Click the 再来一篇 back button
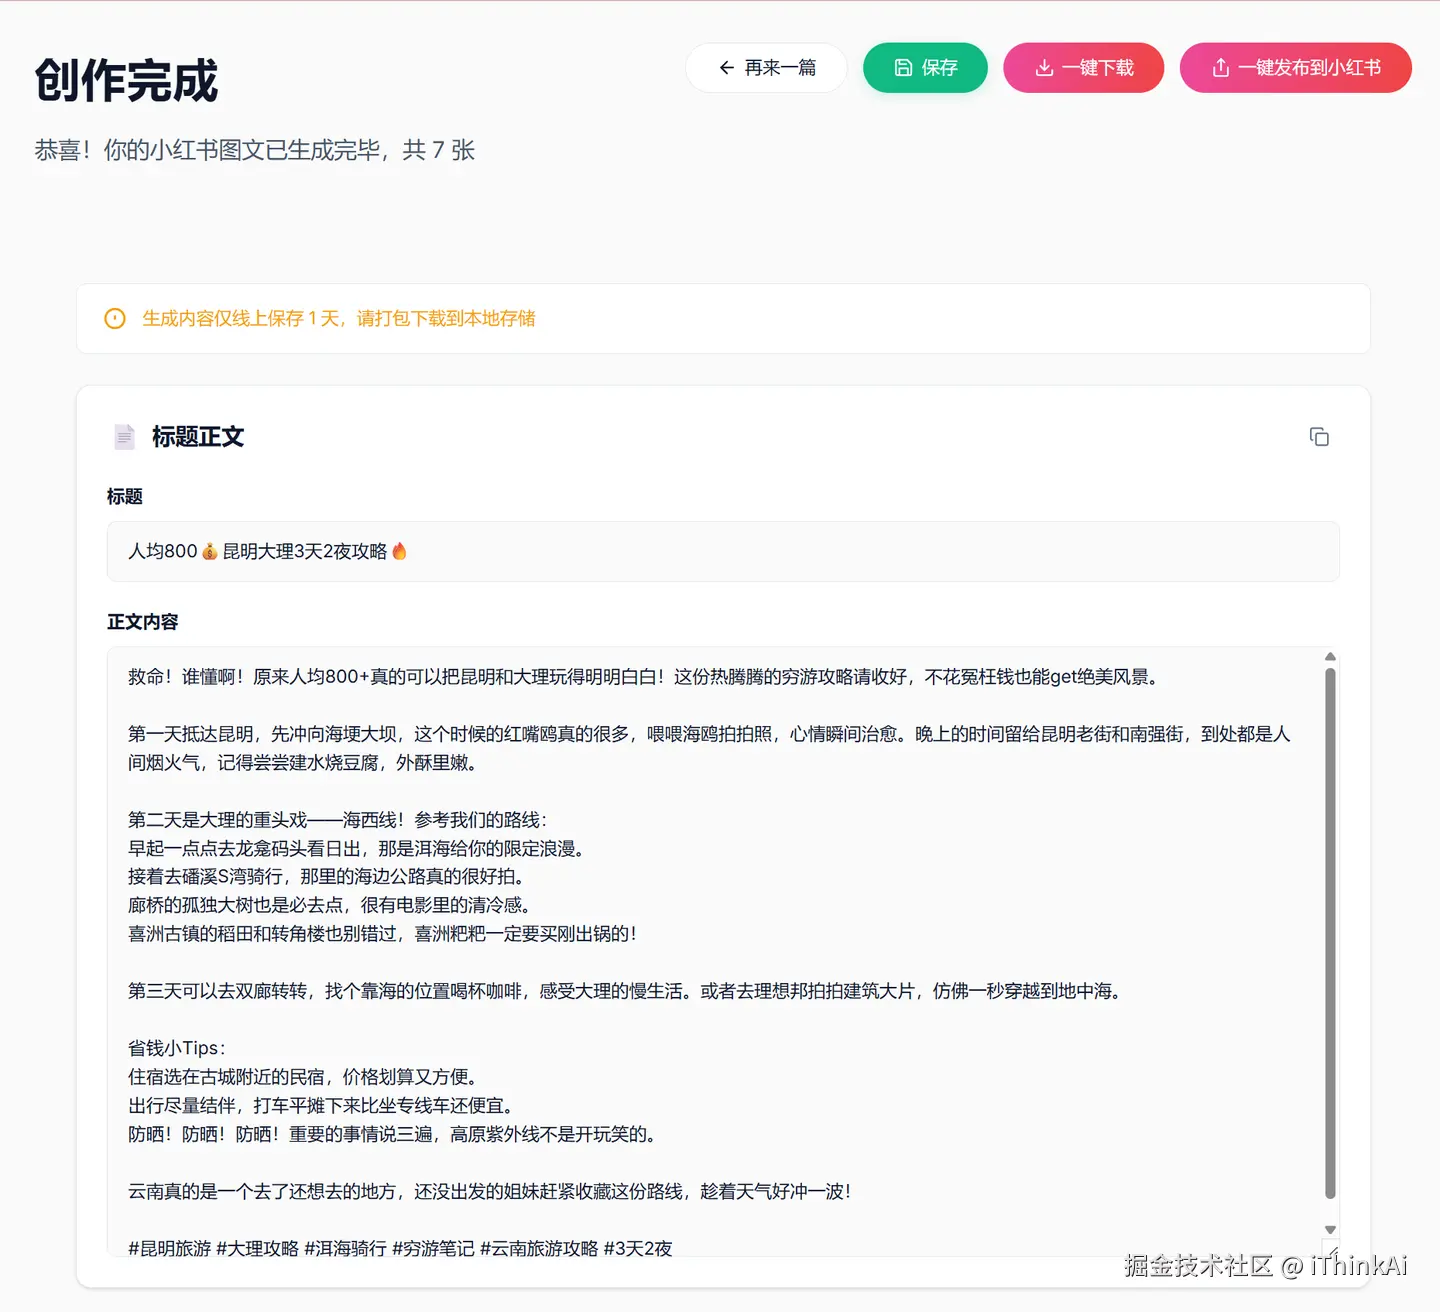Image resolution: width=1440 pixels, height=1312 pixels. click(766, 68)
